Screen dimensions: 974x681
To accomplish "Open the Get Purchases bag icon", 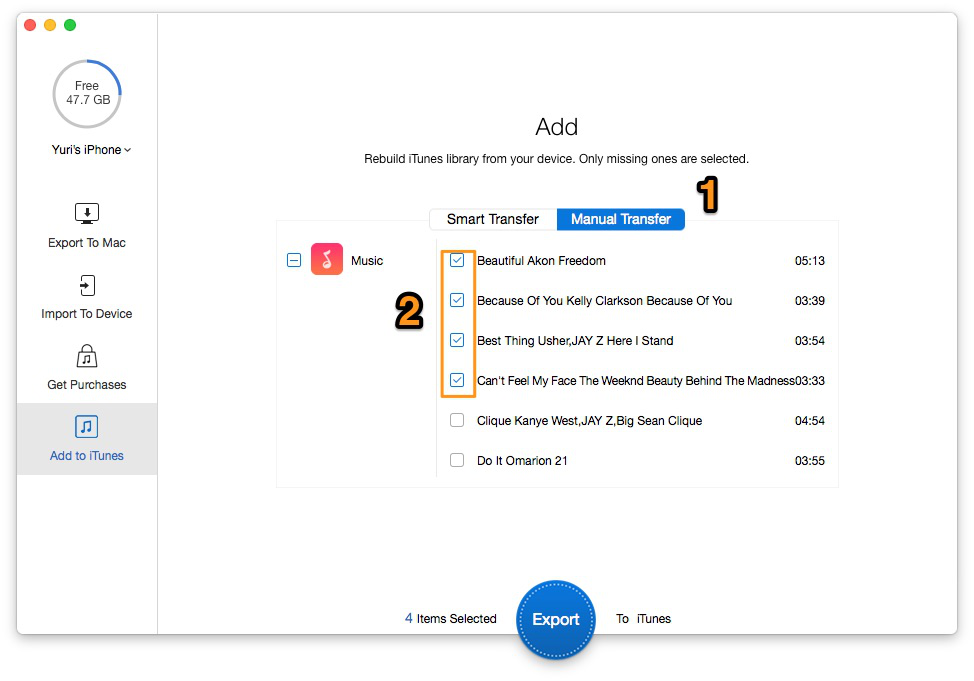I will [87, 356].
